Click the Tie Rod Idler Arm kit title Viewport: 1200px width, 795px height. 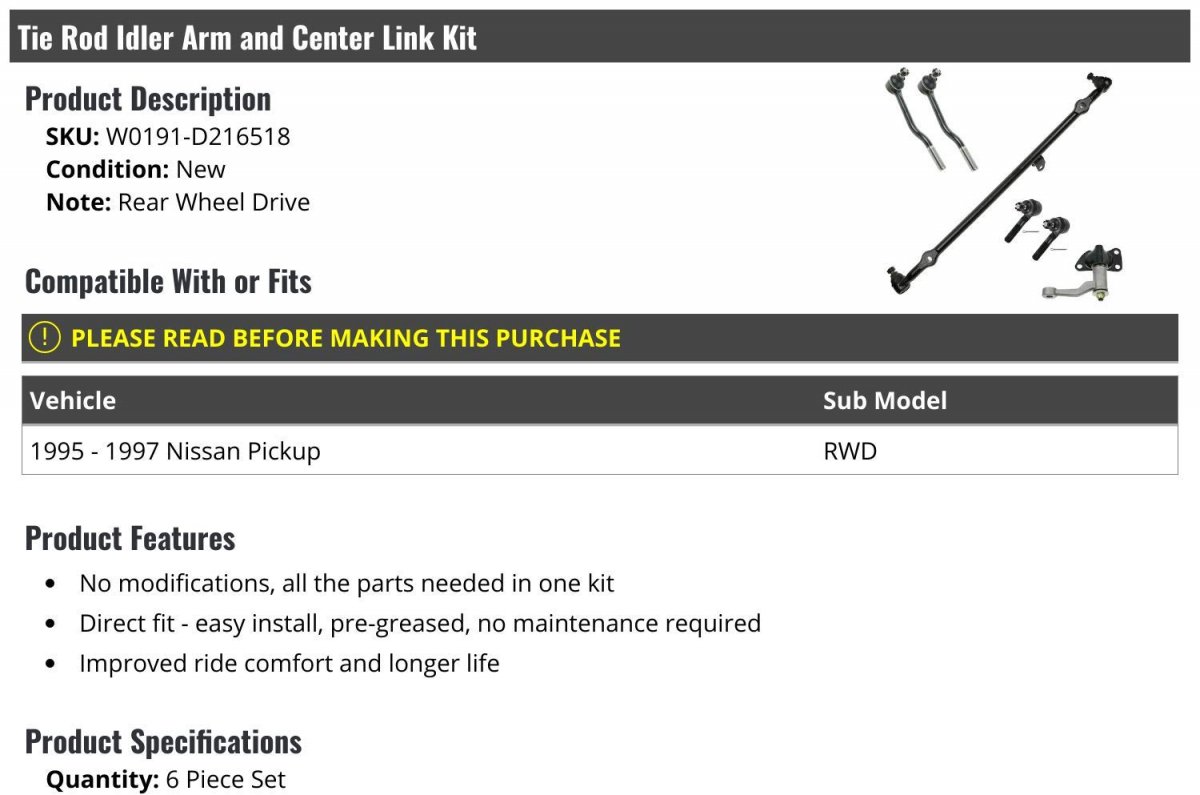[x=247, y=38]
